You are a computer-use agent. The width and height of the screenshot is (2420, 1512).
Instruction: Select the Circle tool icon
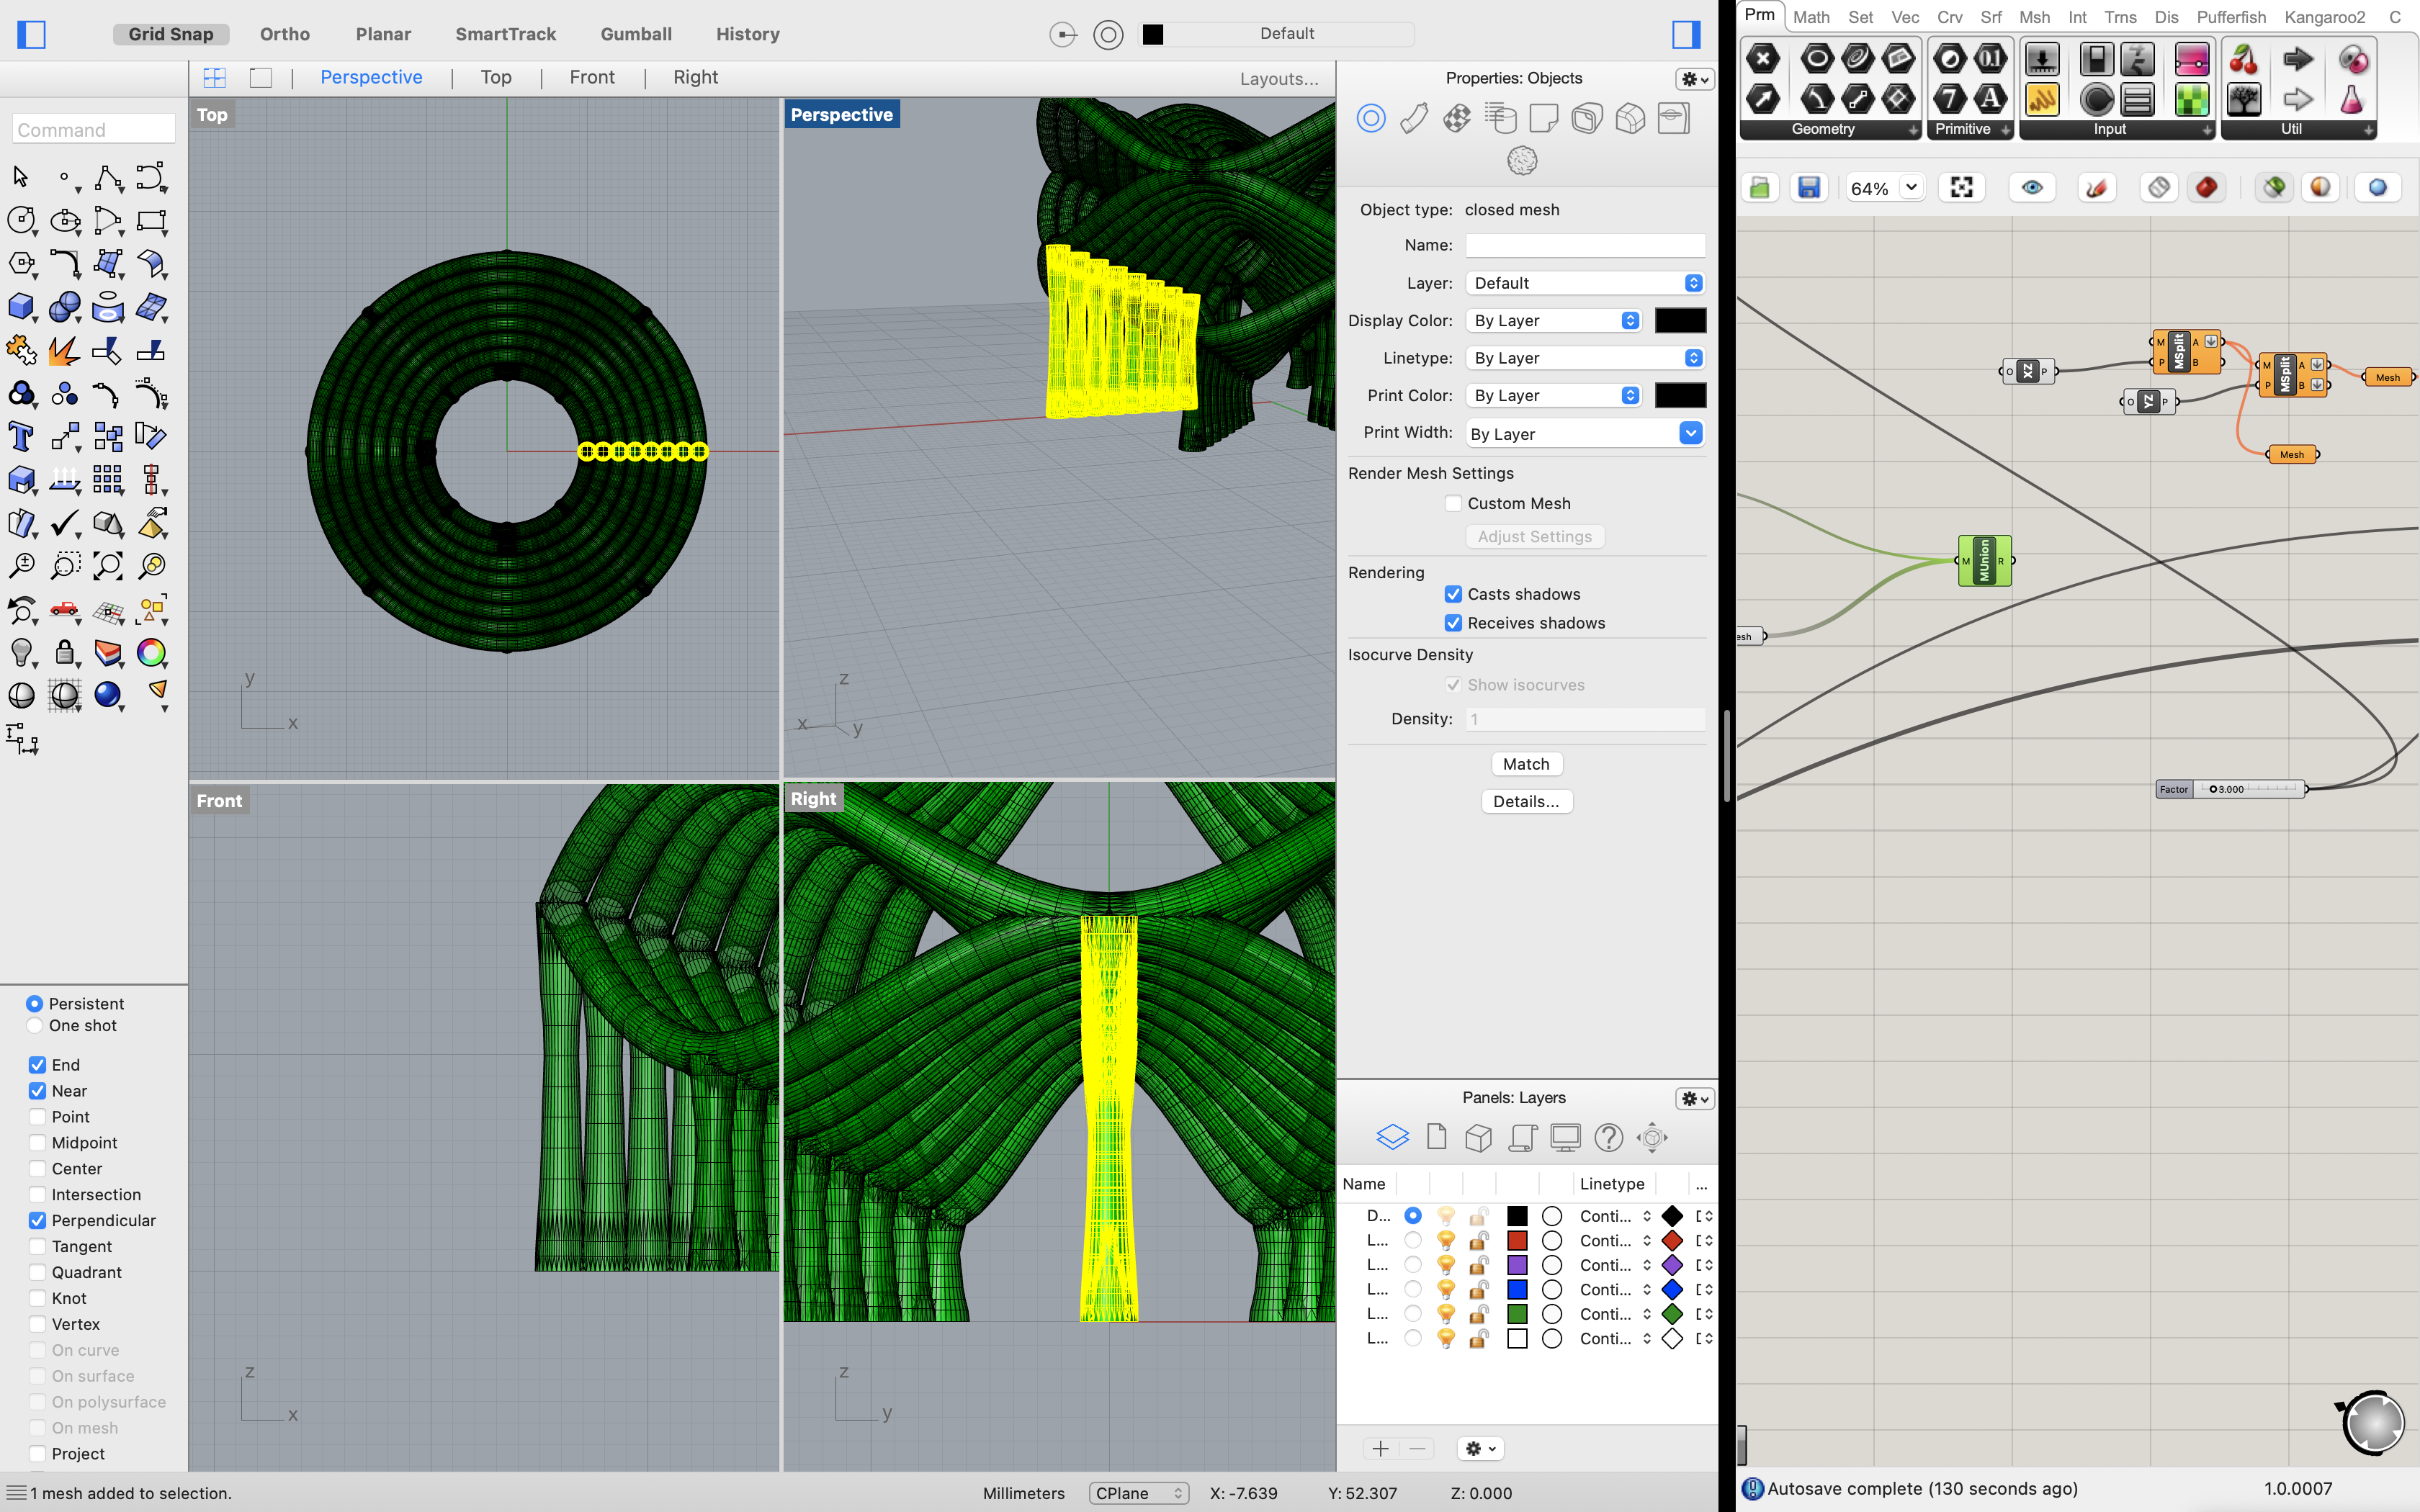point(21,220)
